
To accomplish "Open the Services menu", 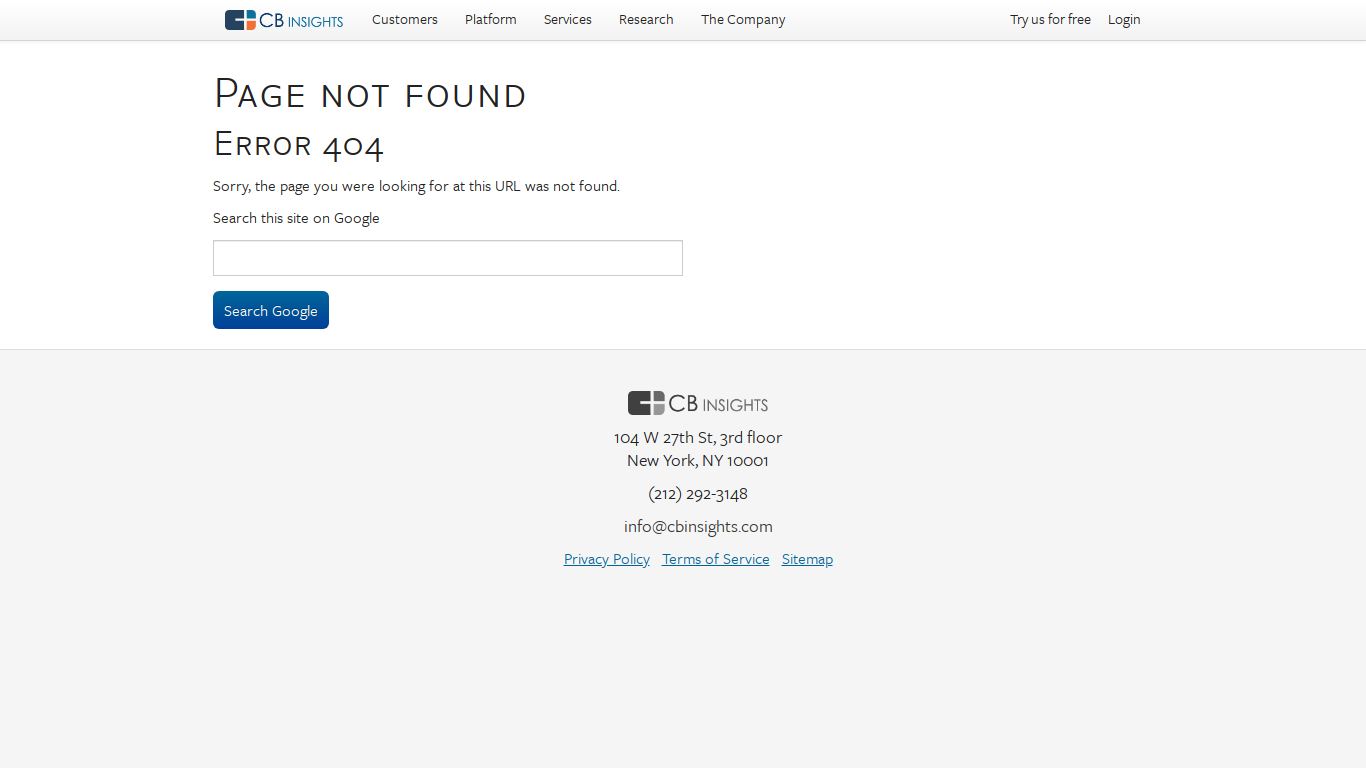I will click(x=568, y=20).
